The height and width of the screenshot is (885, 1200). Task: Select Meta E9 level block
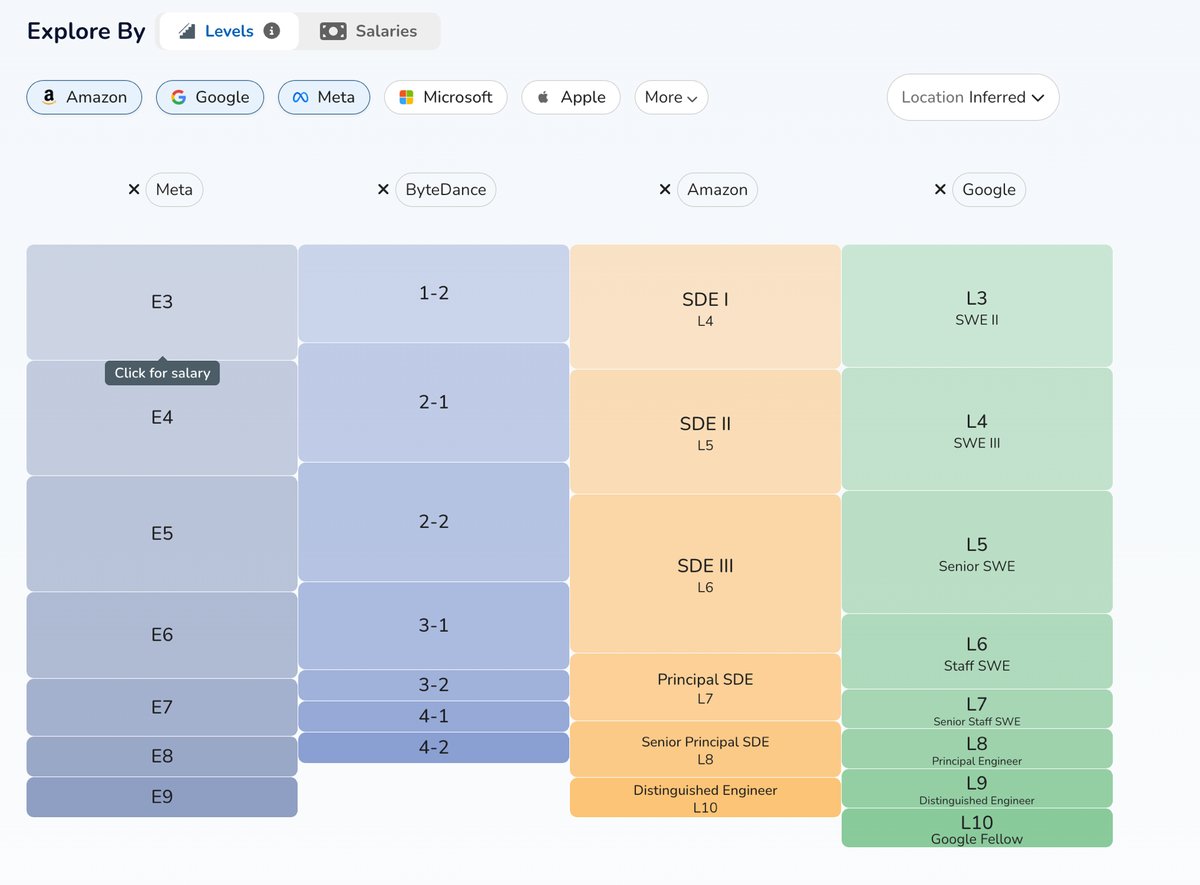[162, 797]
